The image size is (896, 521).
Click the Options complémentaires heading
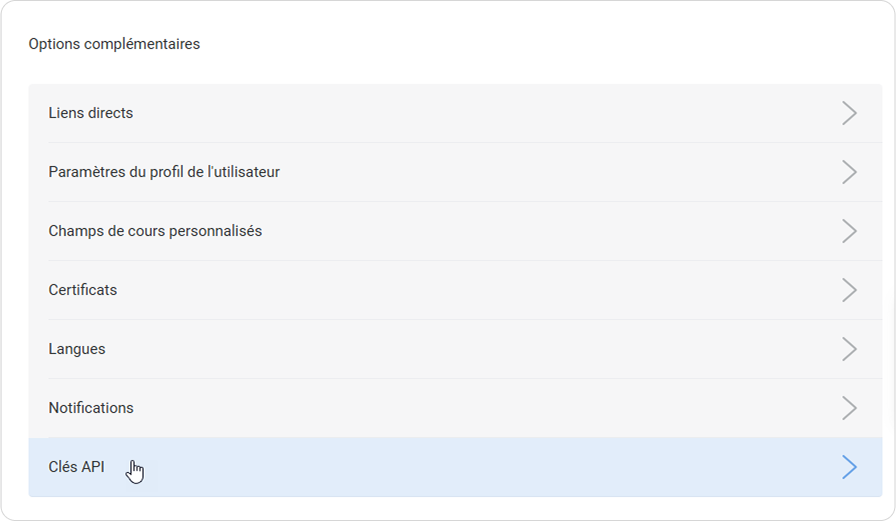point(114,44)
